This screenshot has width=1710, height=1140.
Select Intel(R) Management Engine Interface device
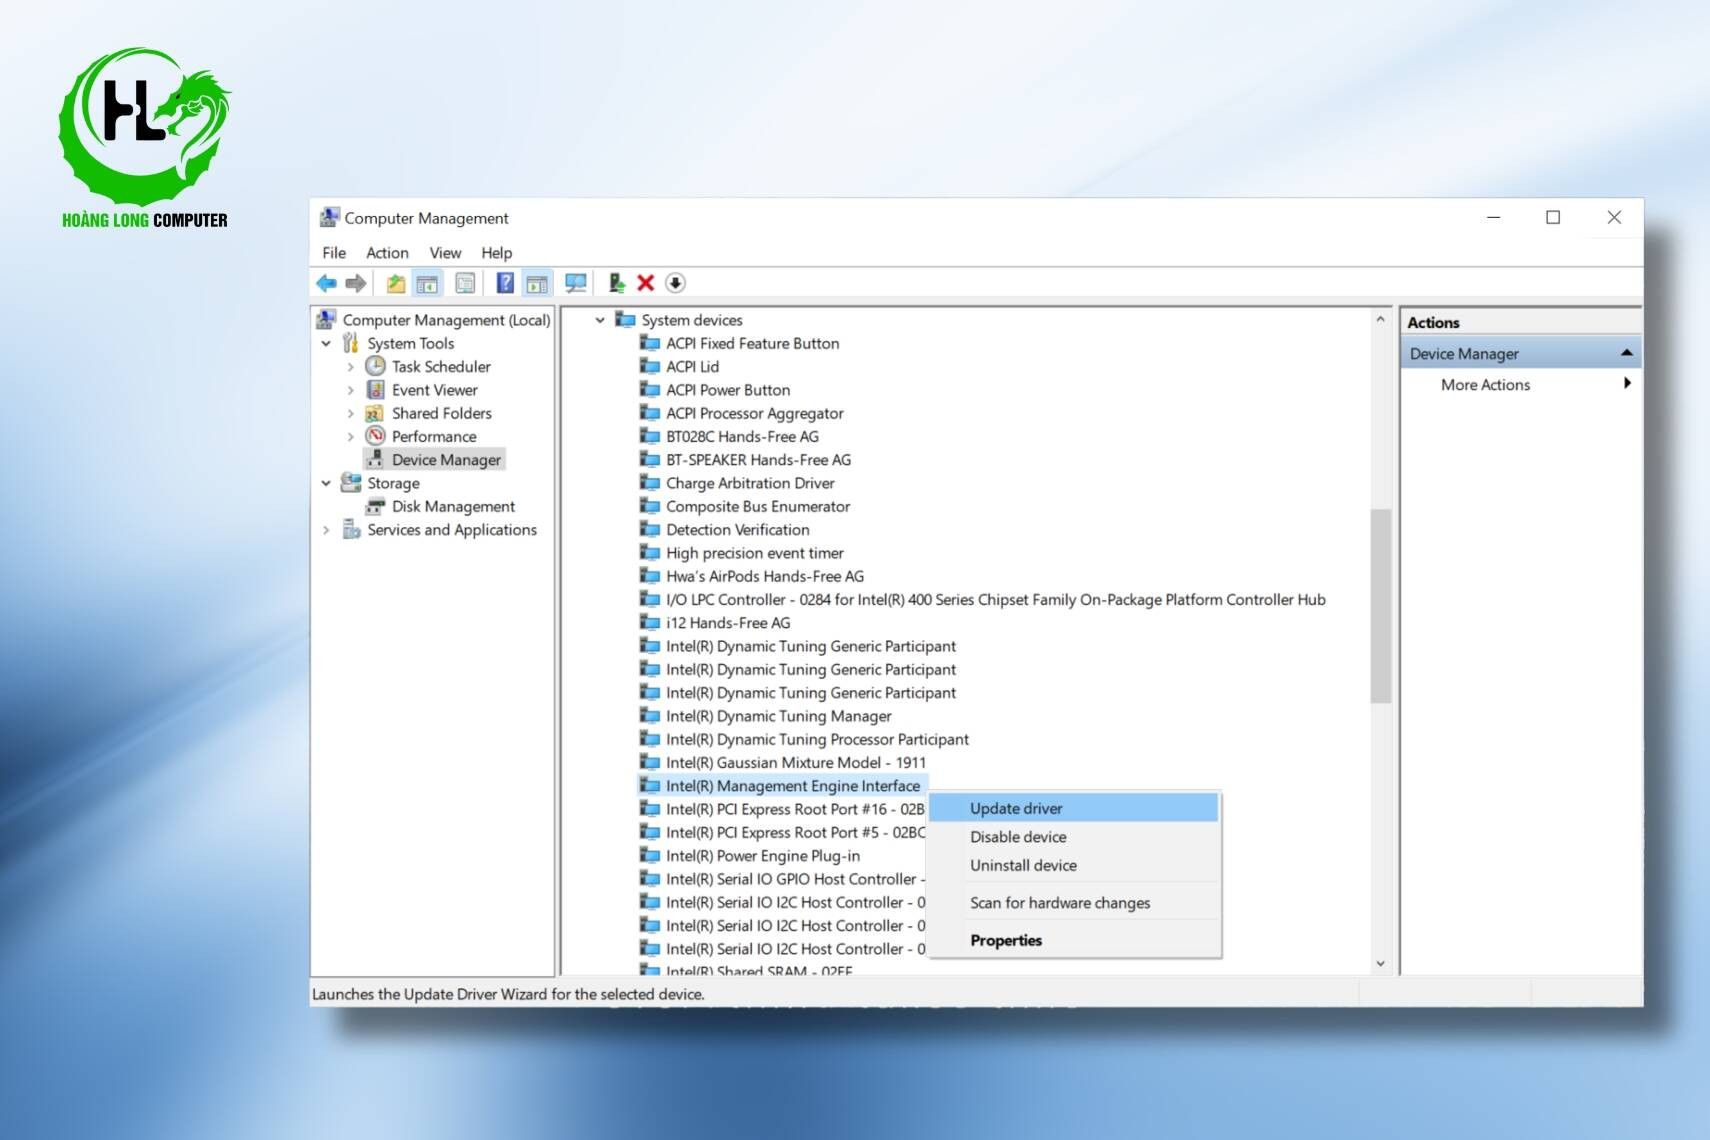coord(793,786)
